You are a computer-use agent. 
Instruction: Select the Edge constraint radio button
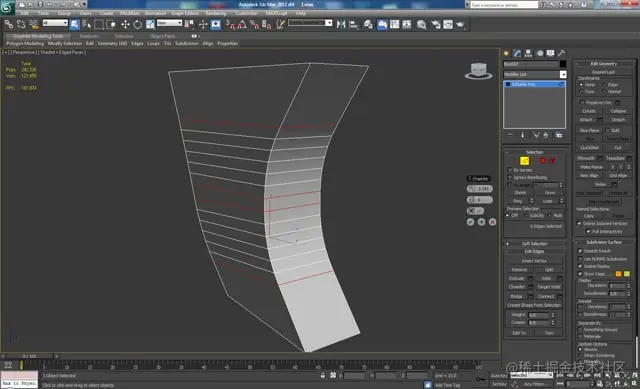(604, 84)
